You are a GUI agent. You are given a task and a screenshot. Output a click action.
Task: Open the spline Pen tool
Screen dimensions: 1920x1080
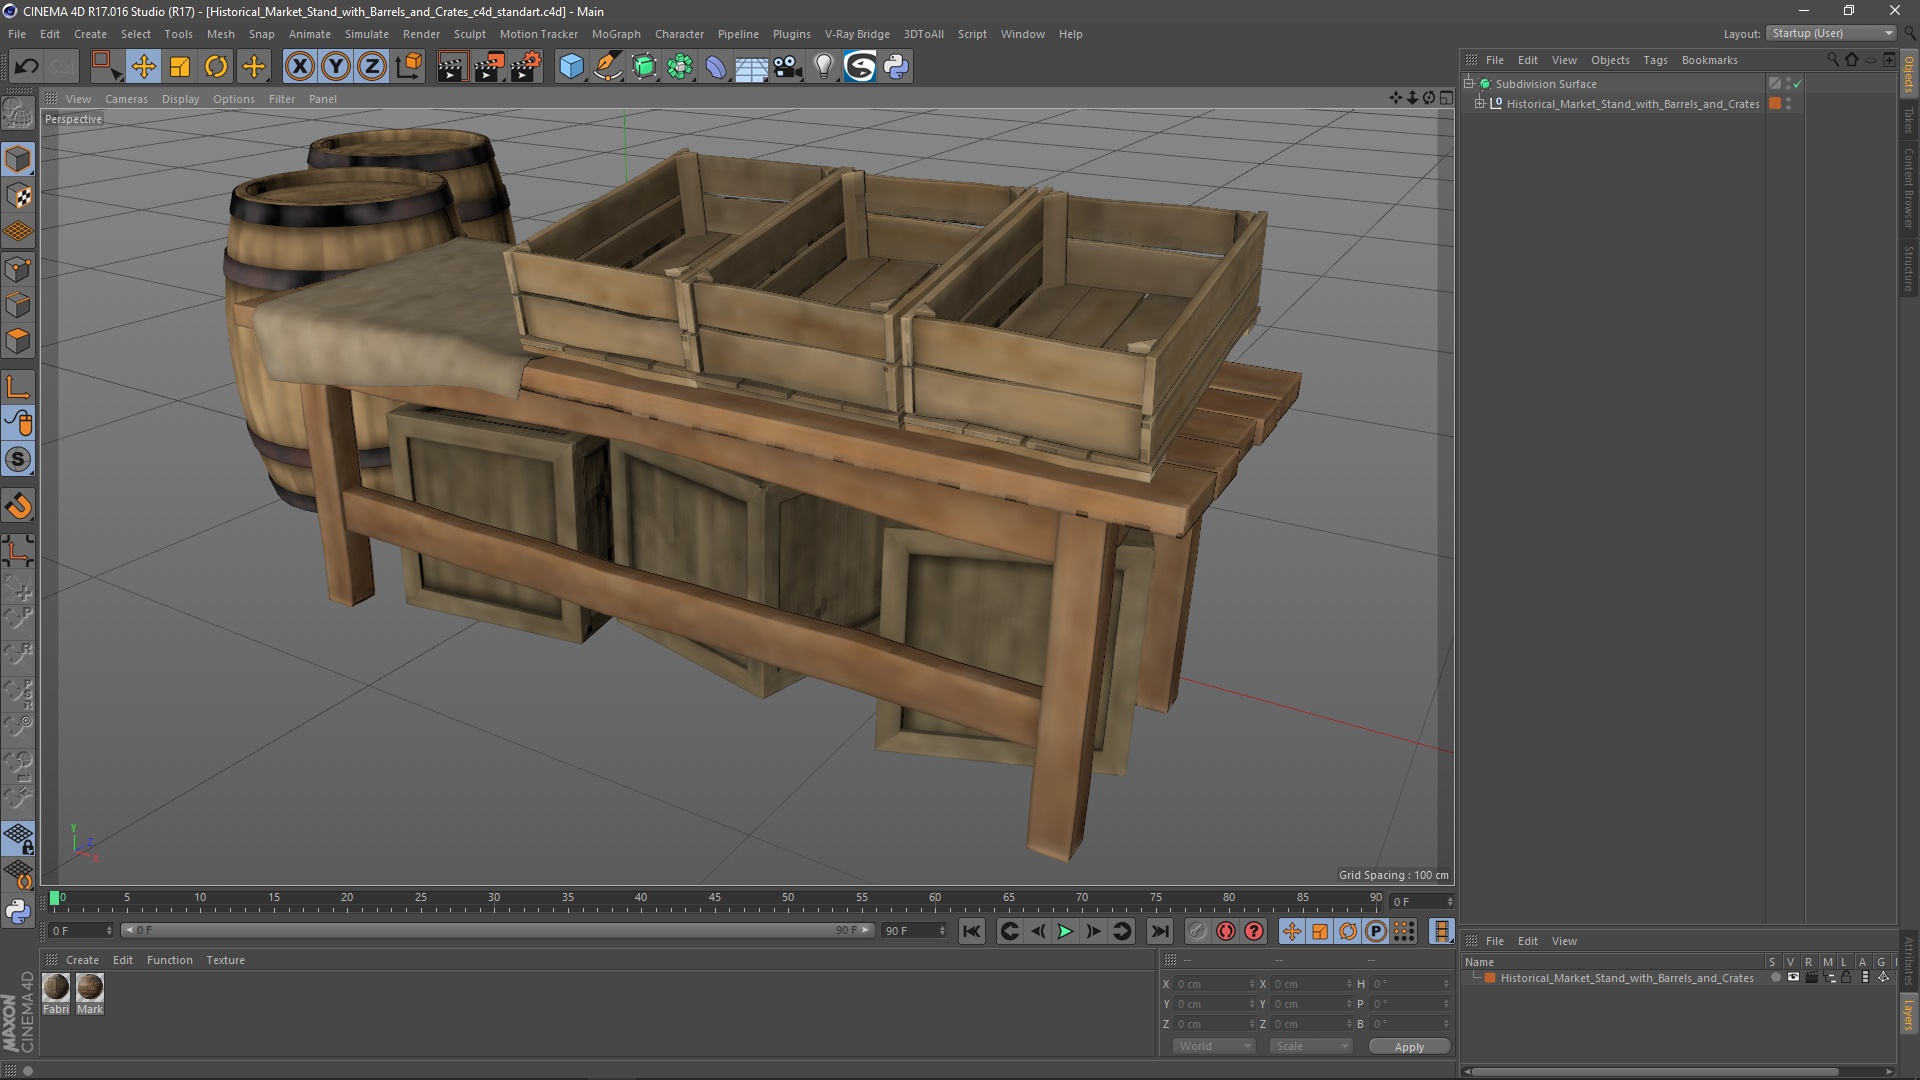pyautogui.click(x=607, y=67)
